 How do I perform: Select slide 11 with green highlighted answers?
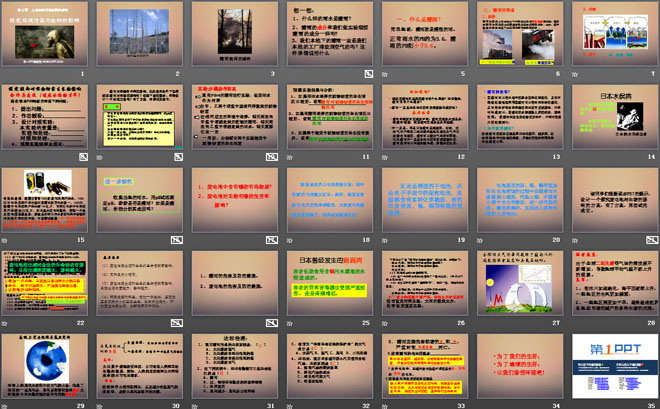pyautogui.click(x=330, y=117)
